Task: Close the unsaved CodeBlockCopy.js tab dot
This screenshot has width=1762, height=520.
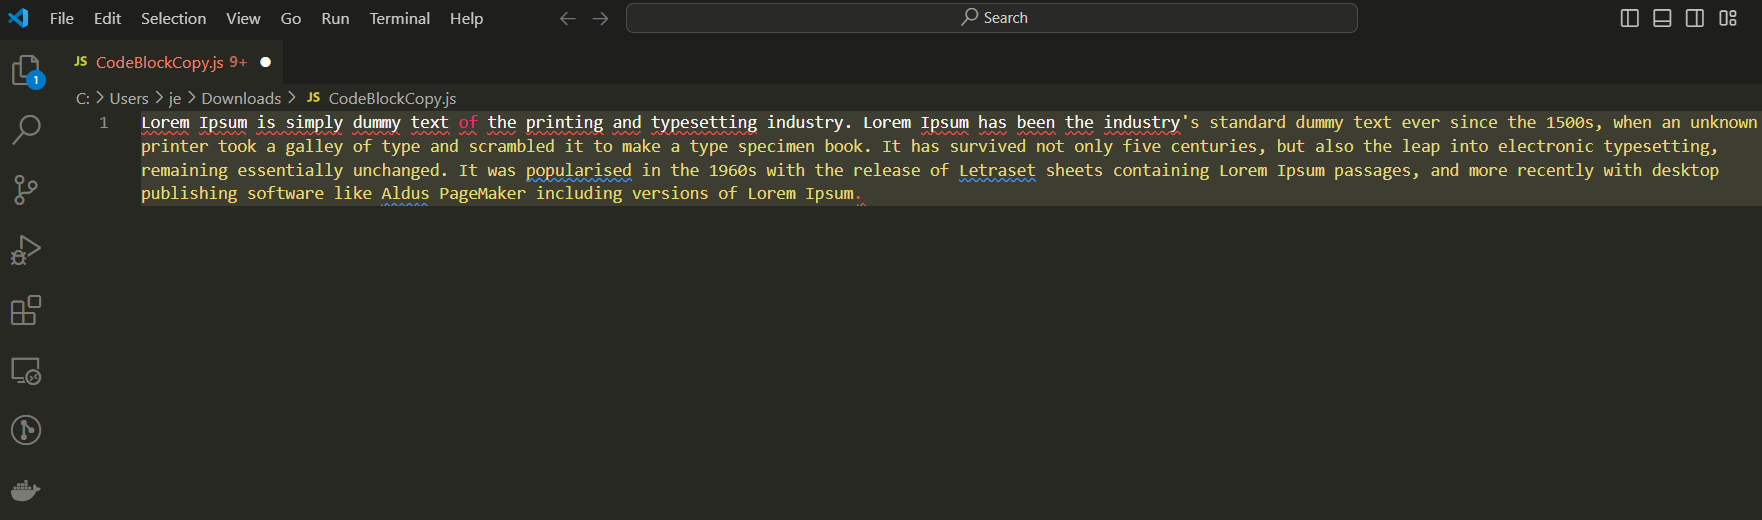Action: tap(266, 62)
